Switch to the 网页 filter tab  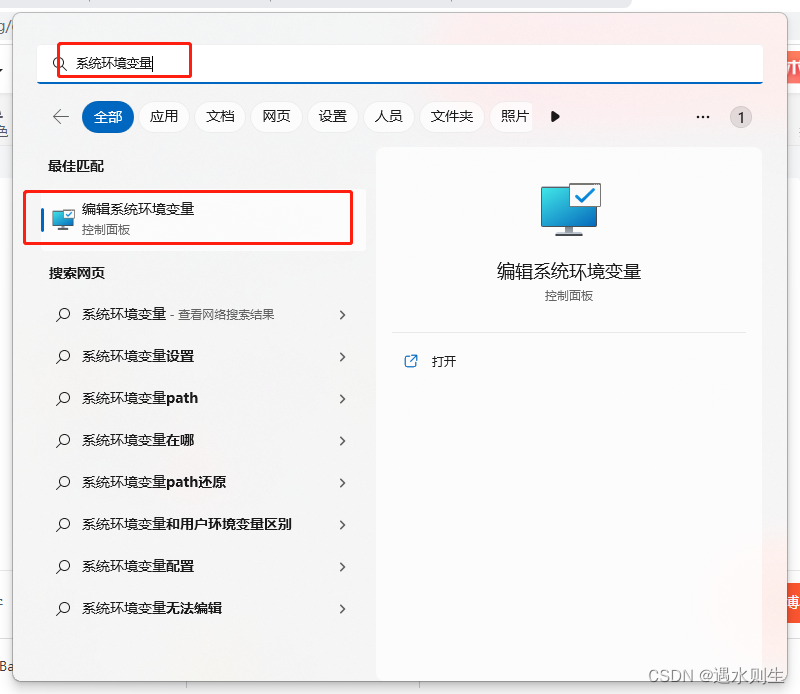pos(277,117)
